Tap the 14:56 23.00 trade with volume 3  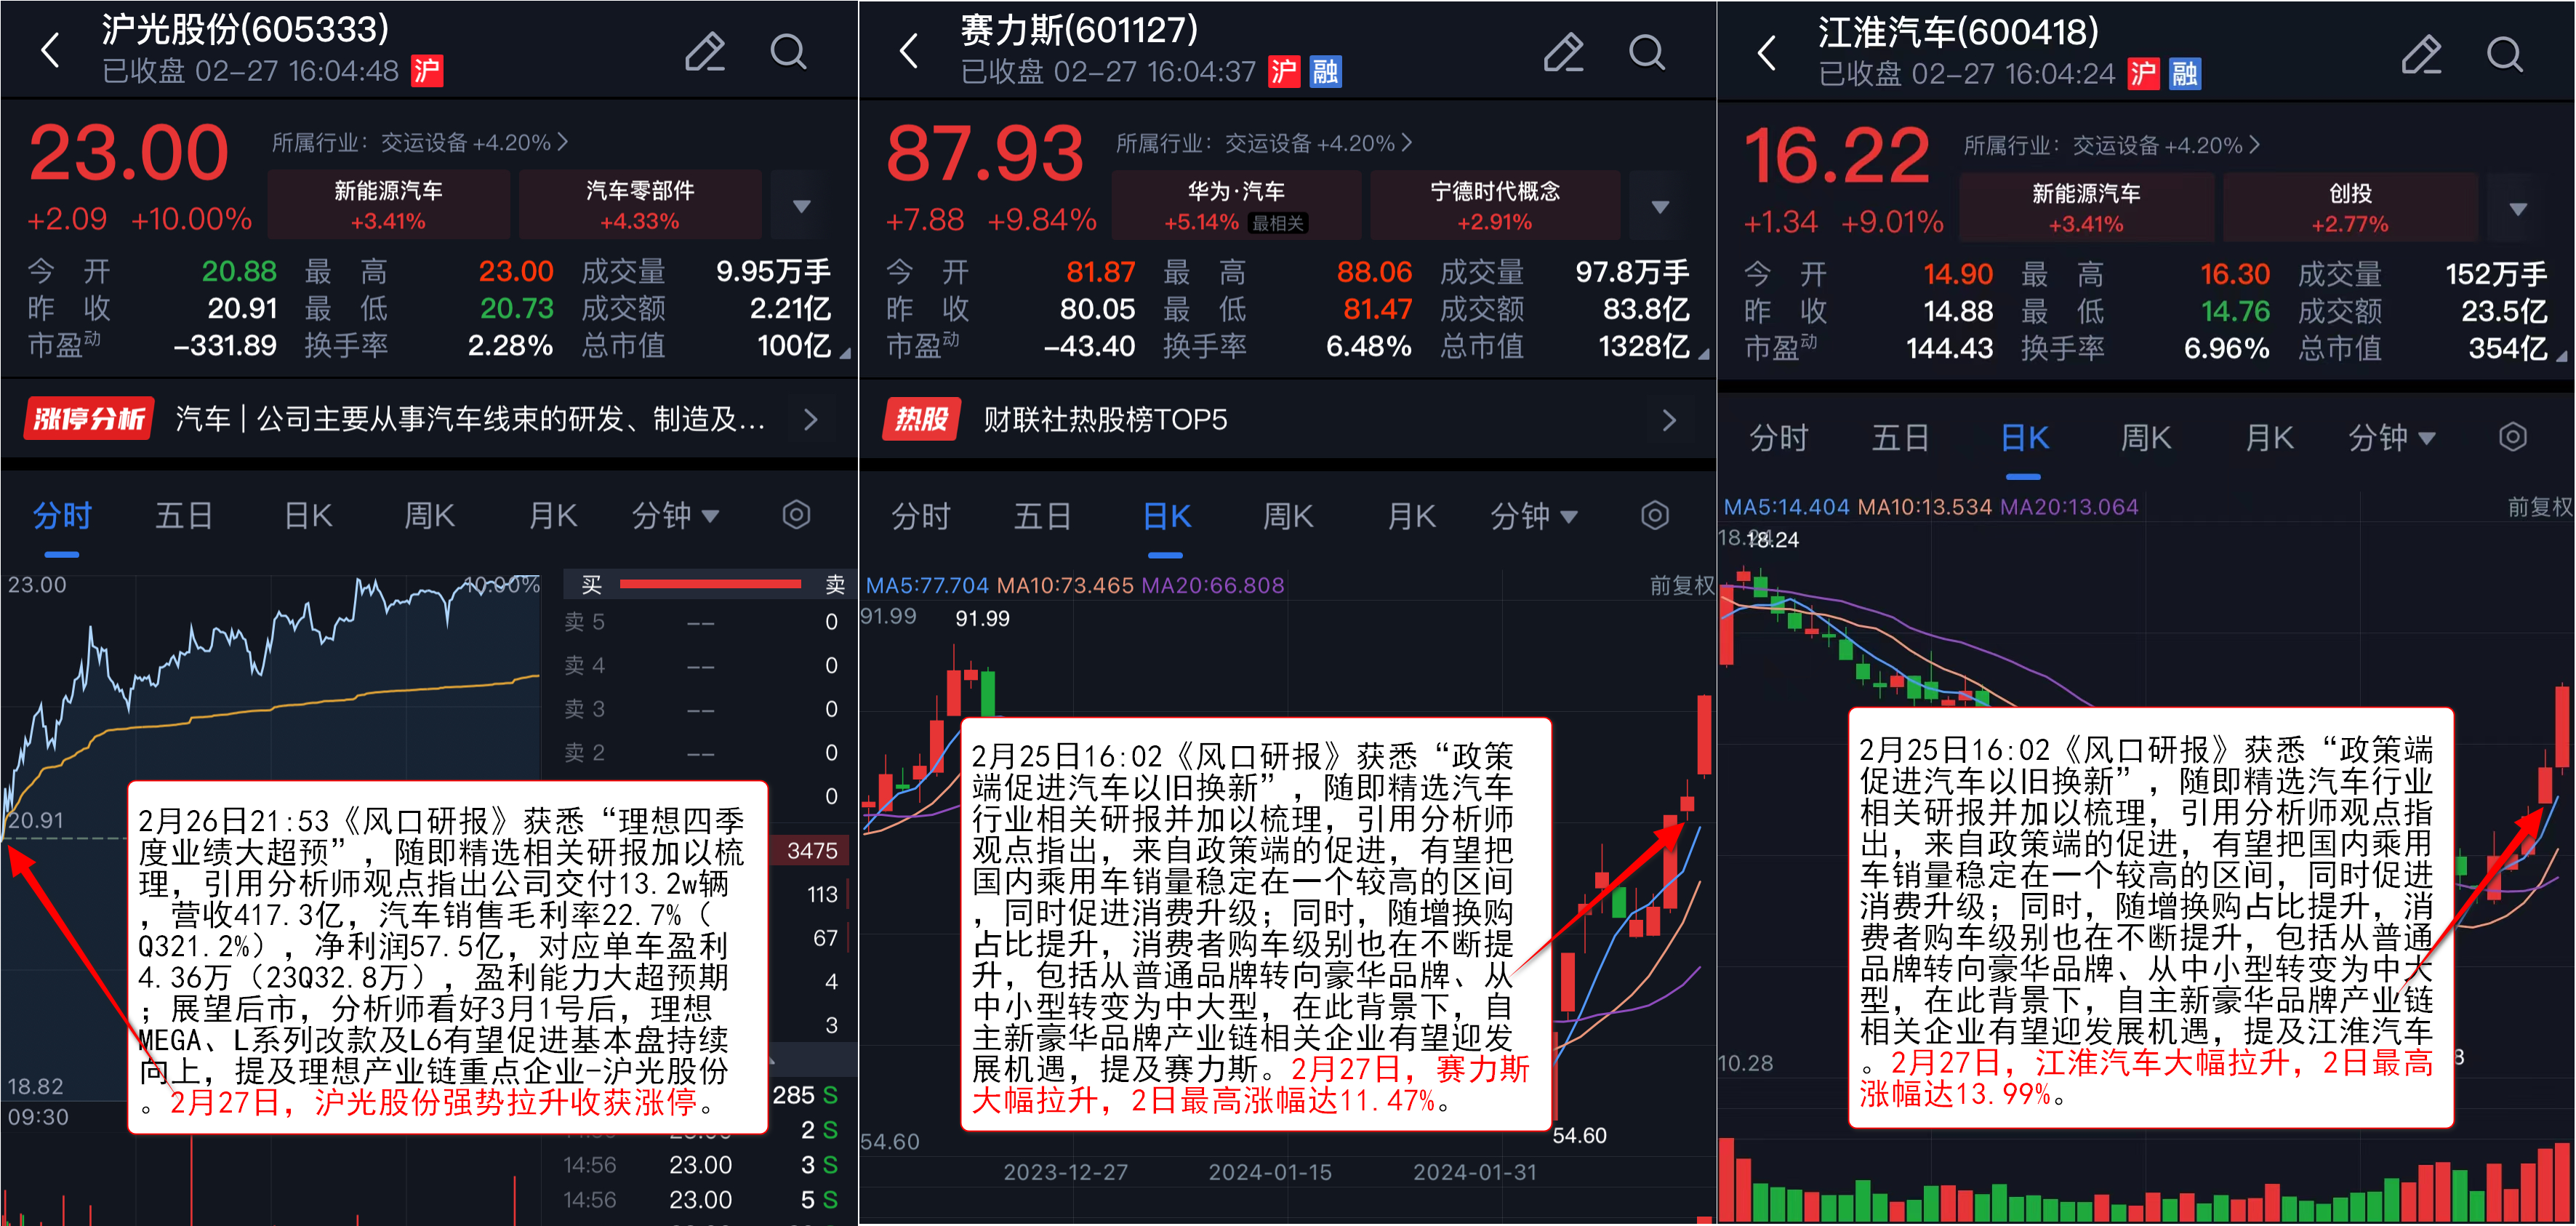tap(702, 1164)
